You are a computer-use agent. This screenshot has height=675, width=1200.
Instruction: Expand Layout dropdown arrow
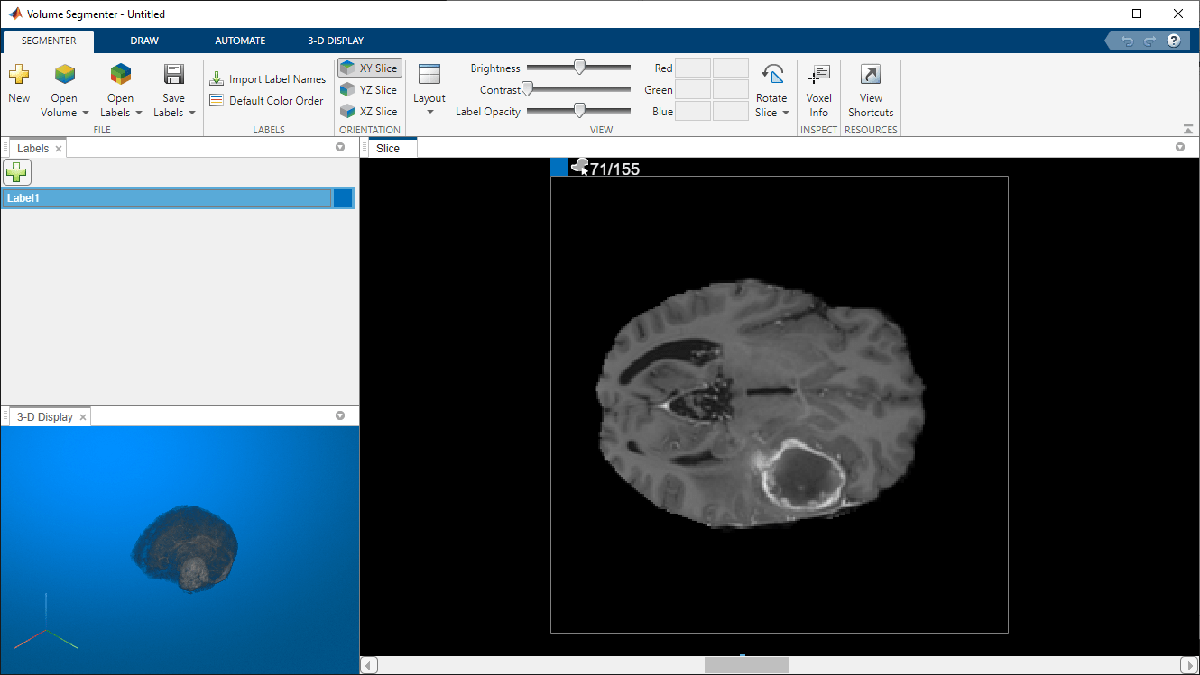pyautogui.click(x=430, y=112)
